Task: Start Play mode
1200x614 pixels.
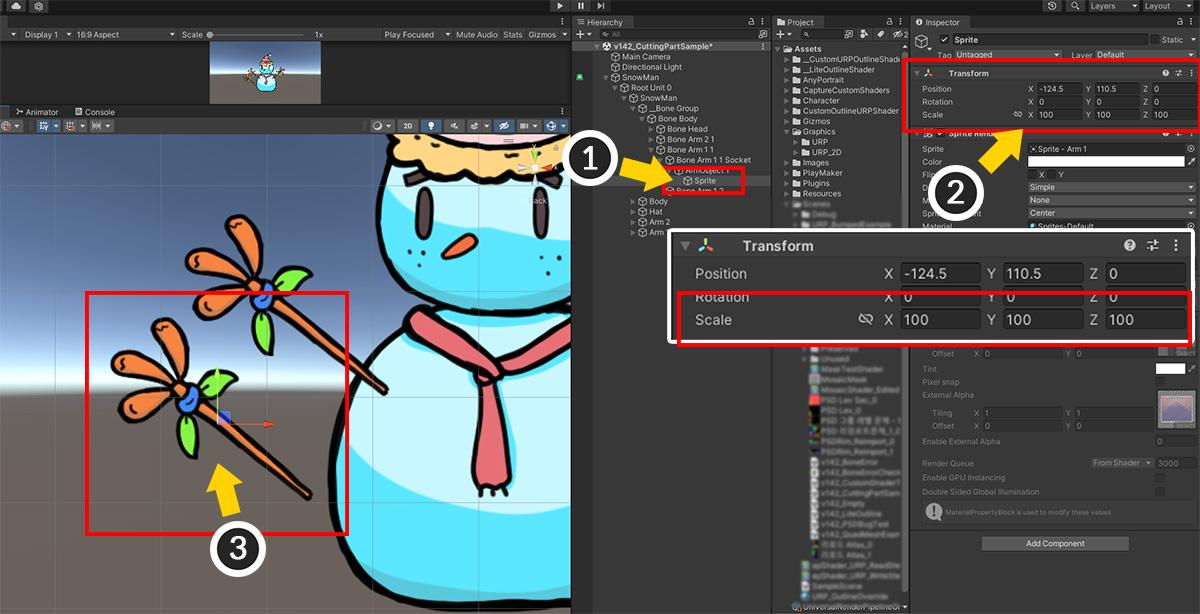Action: click(562, 6)
